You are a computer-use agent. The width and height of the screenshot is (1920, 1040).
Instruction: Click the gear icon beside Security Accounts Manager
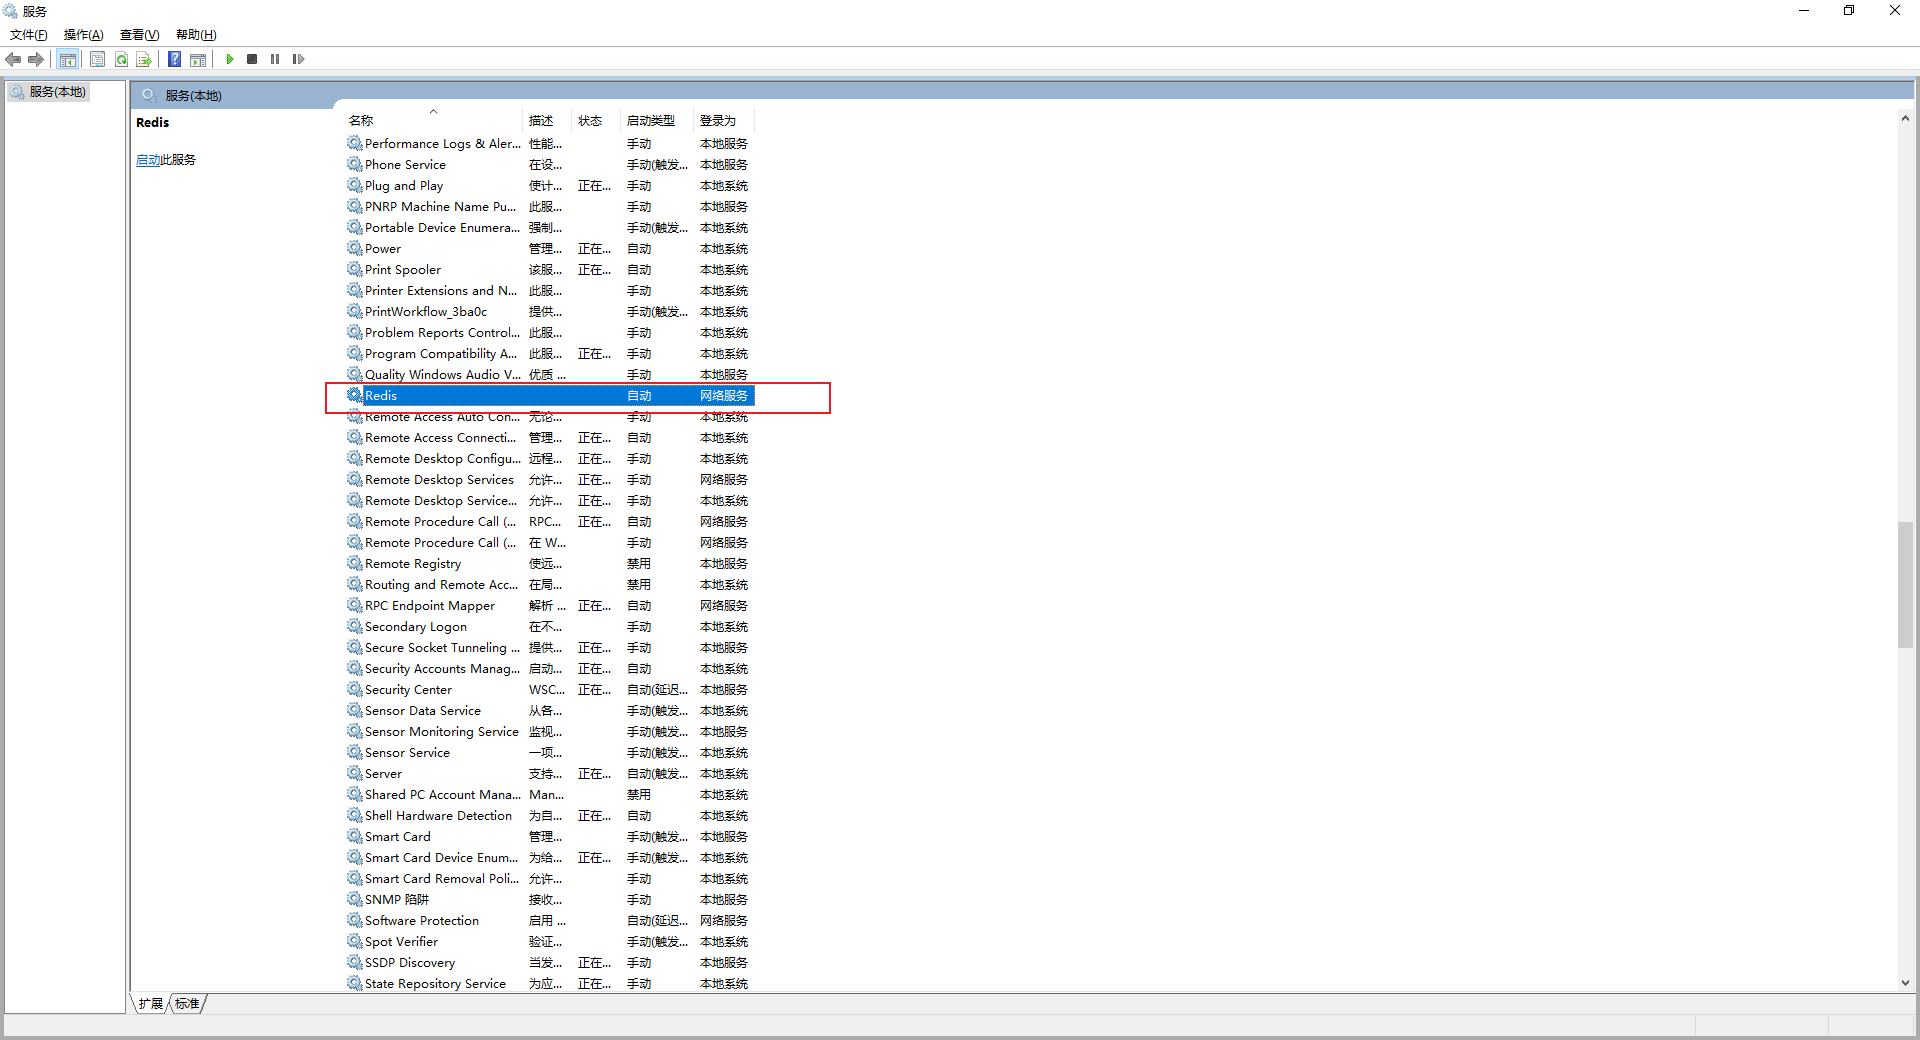tap(354, 668)
